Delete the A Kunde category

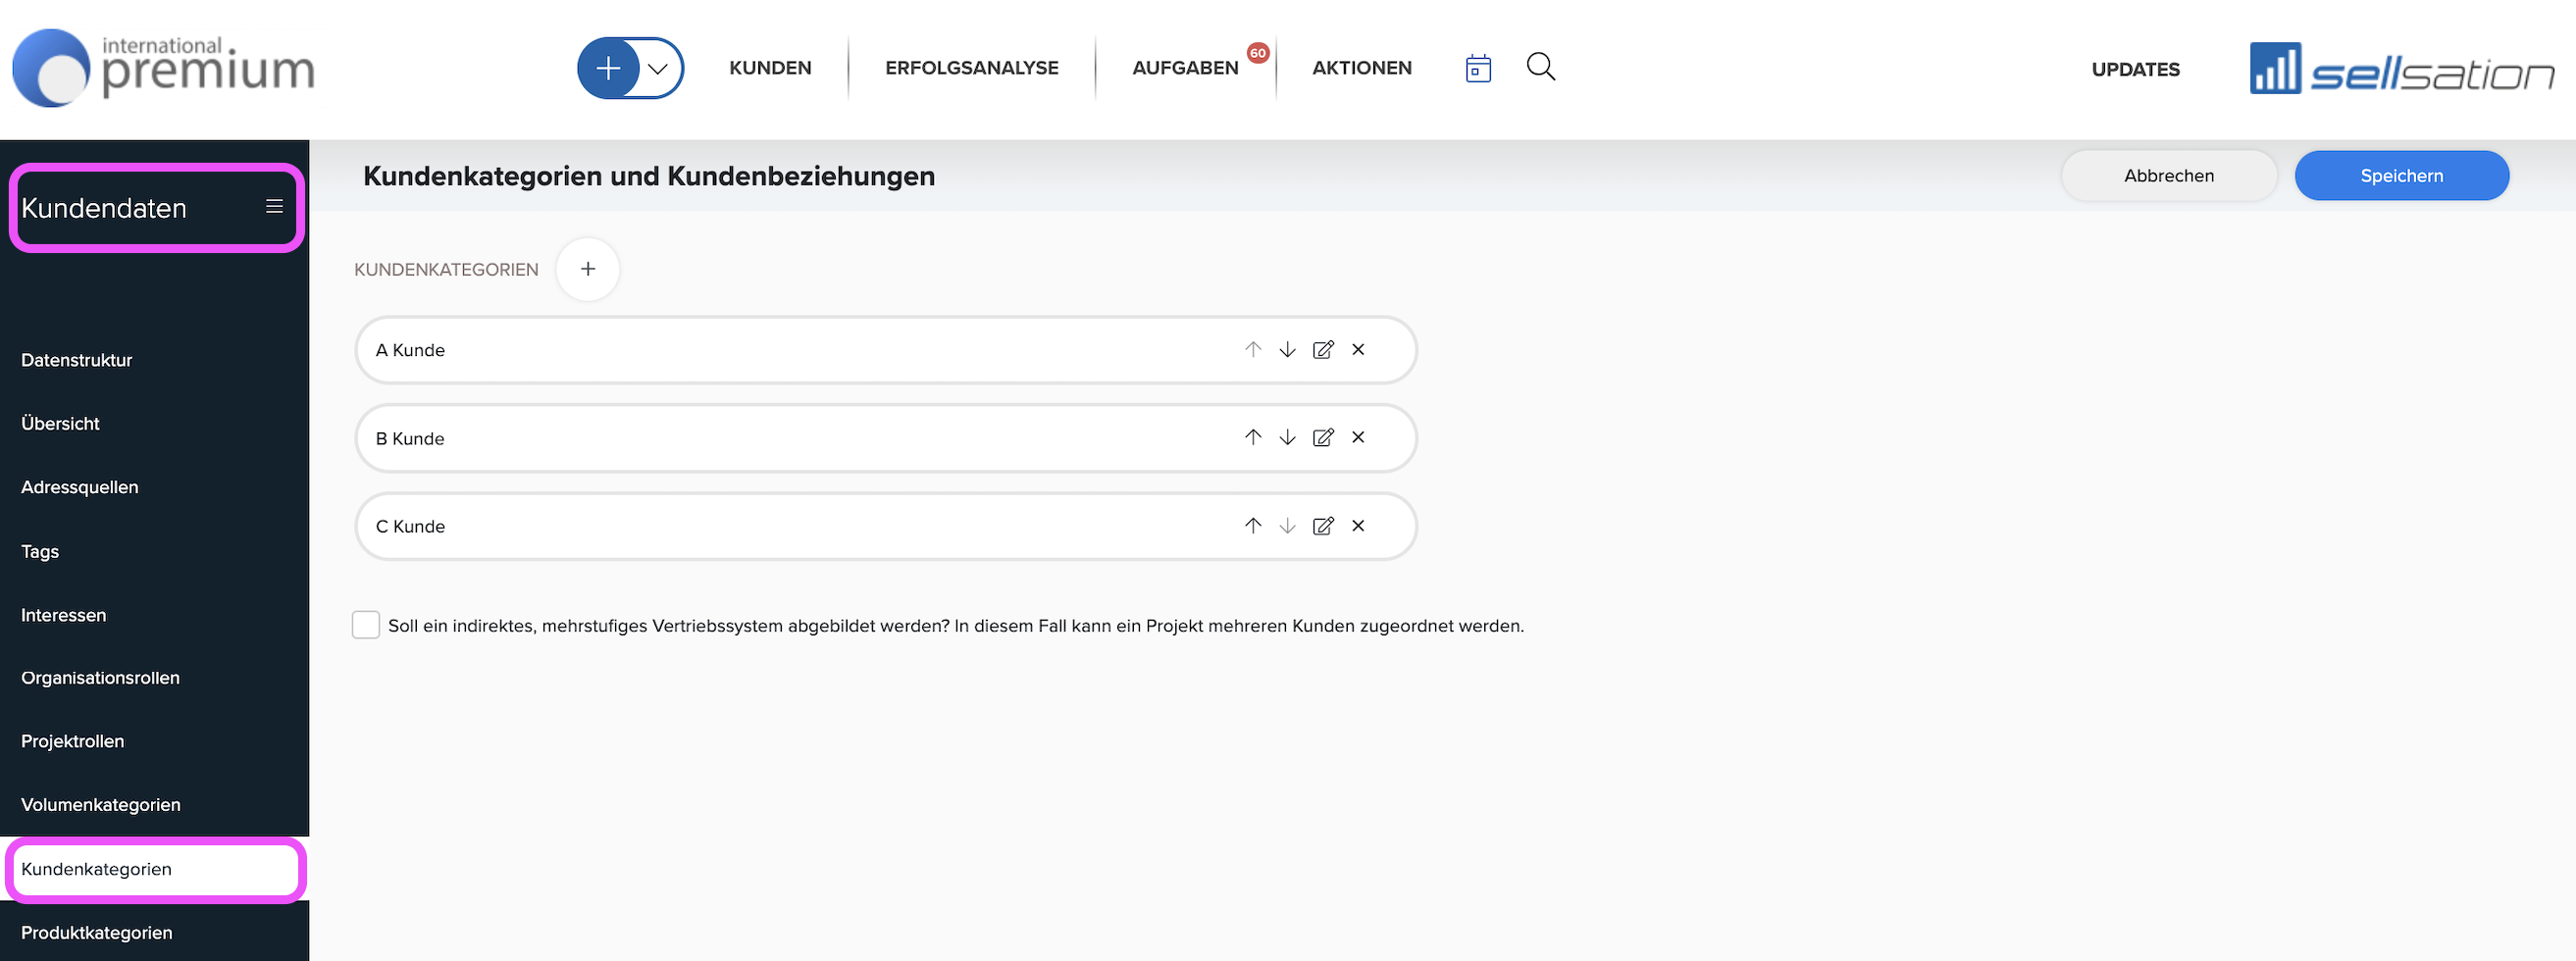coord(1358,349)
